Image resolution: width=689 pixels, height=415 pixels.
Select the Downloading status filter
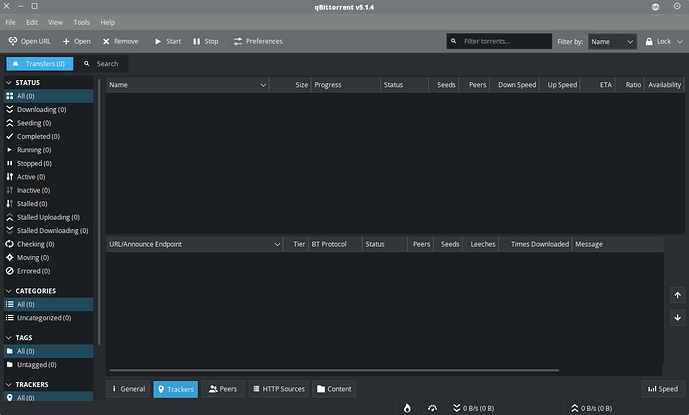coord(41,109)
